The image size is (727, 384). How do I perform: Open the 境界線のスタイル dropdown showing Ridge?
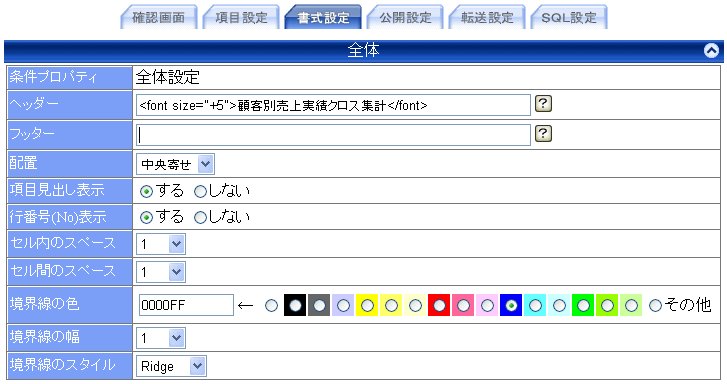tap(171, 366)
